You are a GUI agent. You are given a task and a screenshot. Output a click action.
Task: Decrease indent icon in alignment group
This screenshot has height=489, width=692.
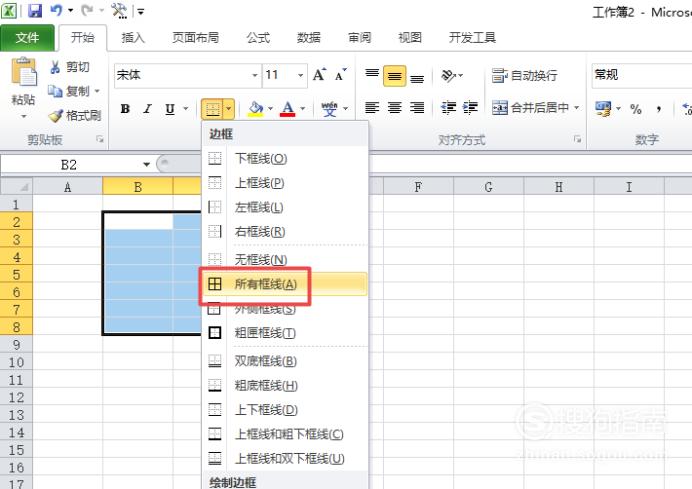point(448,107)
